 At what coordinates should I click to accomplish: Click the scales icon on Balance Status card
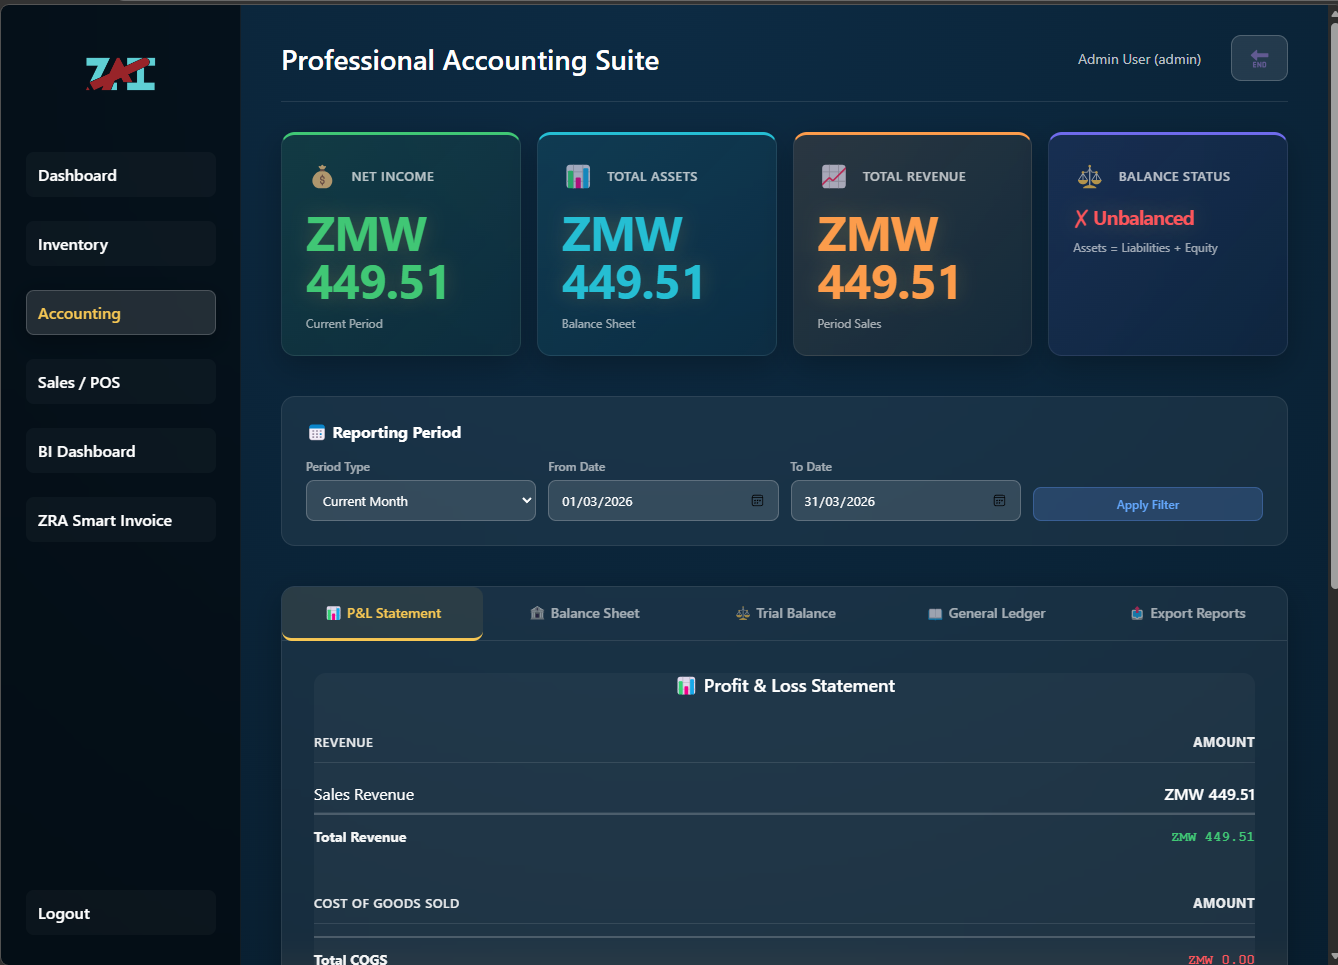tap(1089, 176)
